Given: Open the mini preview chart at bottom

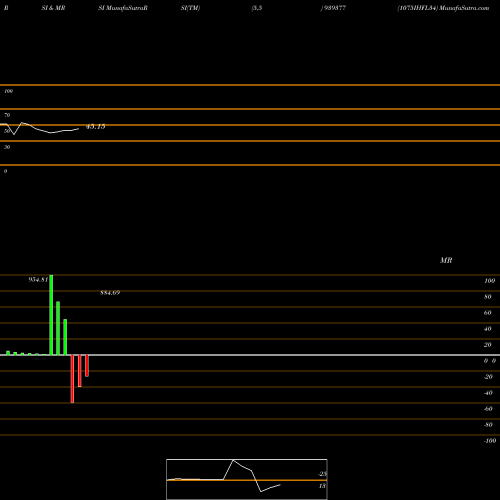Looking at the screenshot, I should [247, 479].
